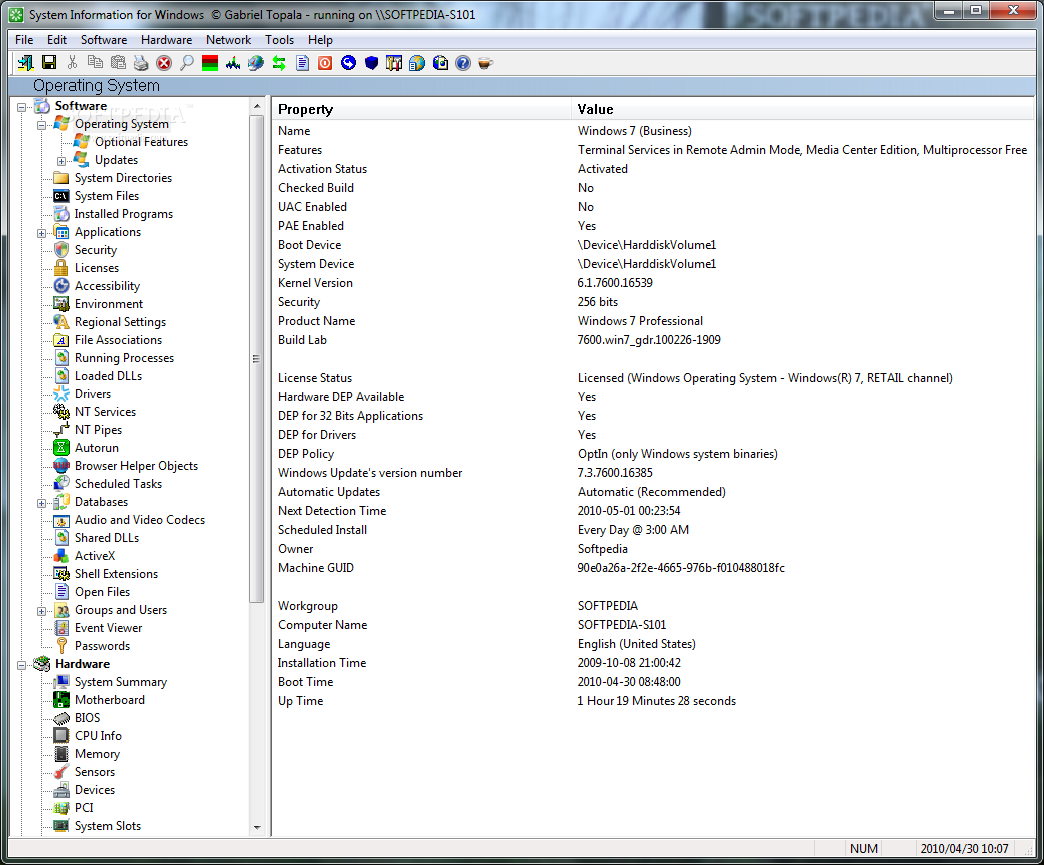Click the save report floppy disk icon

pos(48,62)
